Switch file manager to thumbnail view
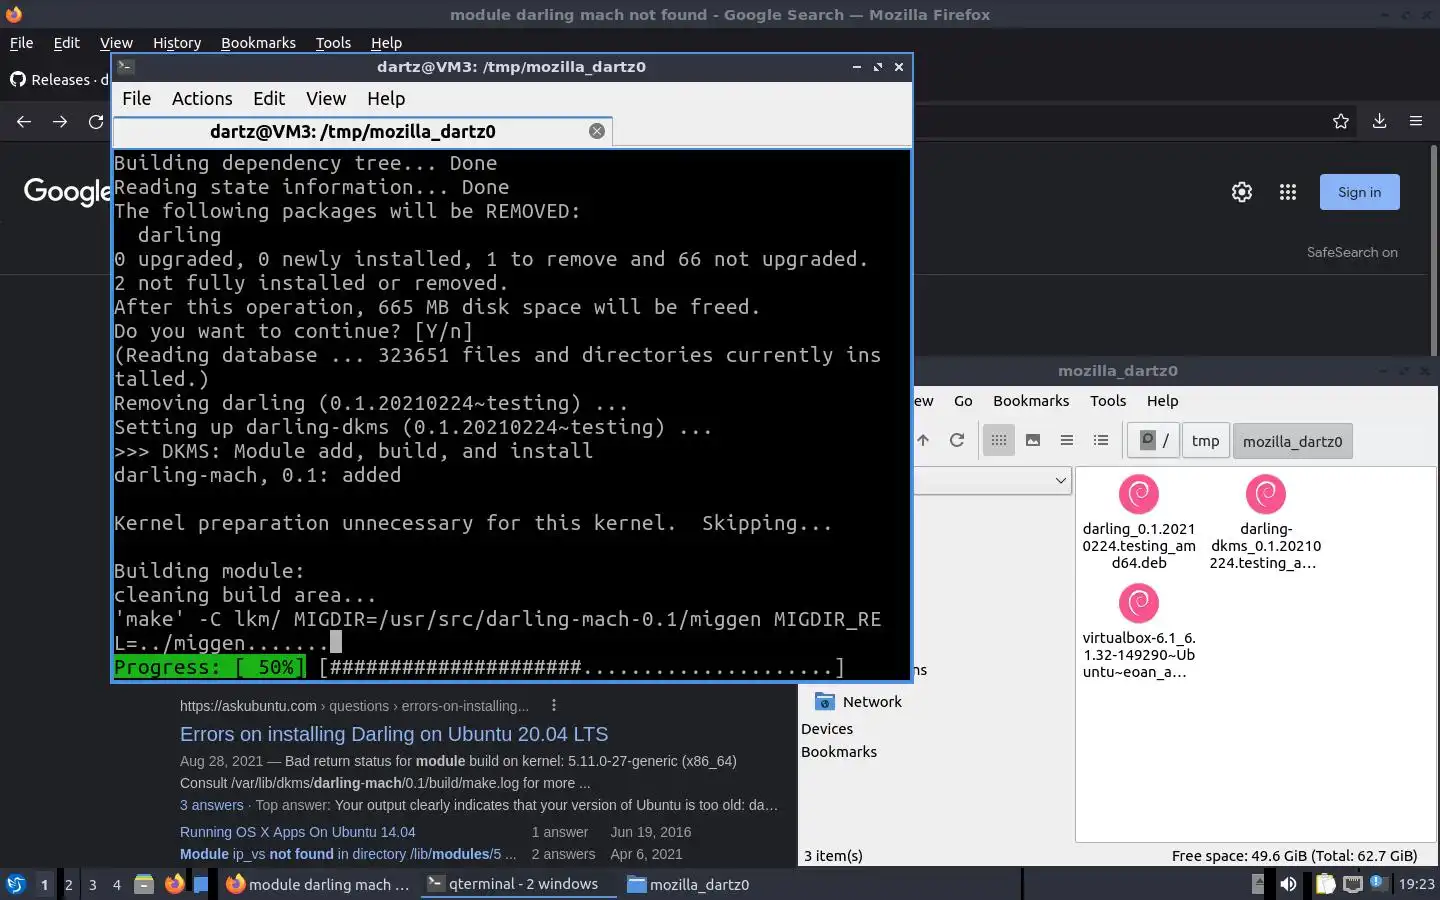The height and width of the screenshot is (900, 1440). (1033, 440)
